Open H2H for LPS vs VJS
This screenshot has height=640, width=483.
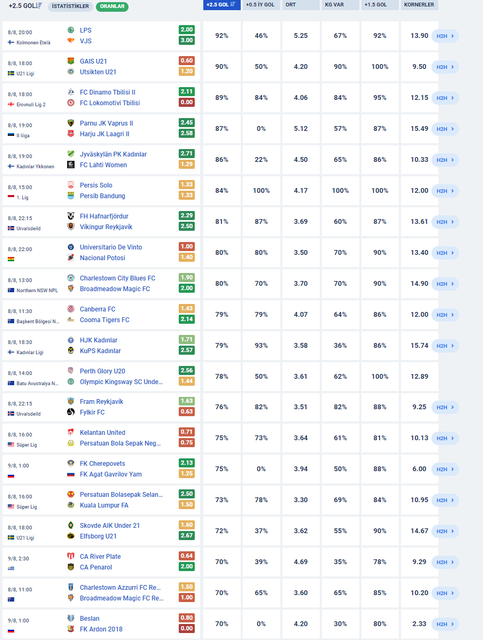[445, 36]
